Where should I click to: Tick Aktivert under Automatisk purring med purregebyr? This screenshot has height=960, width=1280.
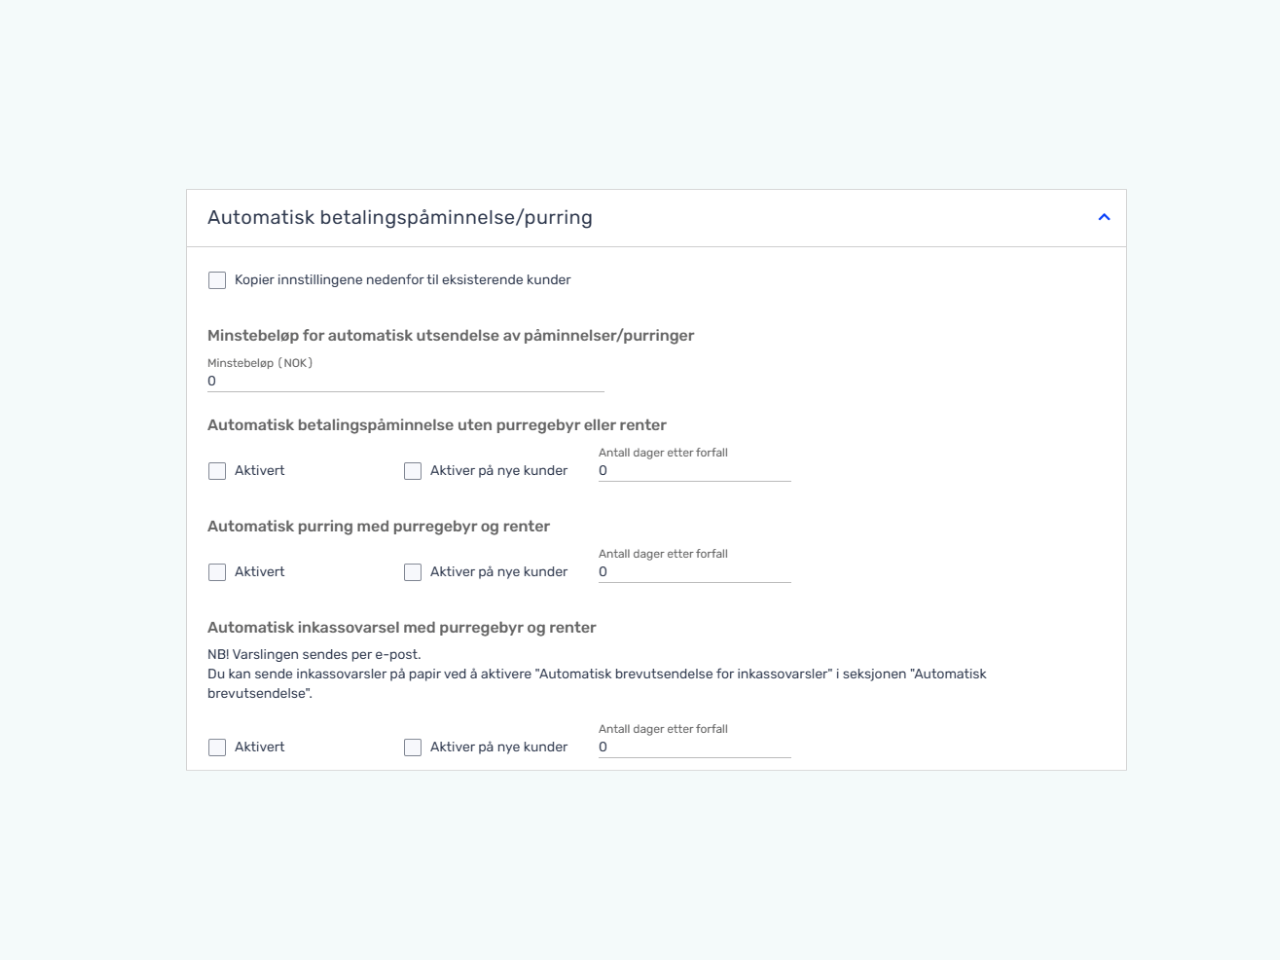(217, 572)
